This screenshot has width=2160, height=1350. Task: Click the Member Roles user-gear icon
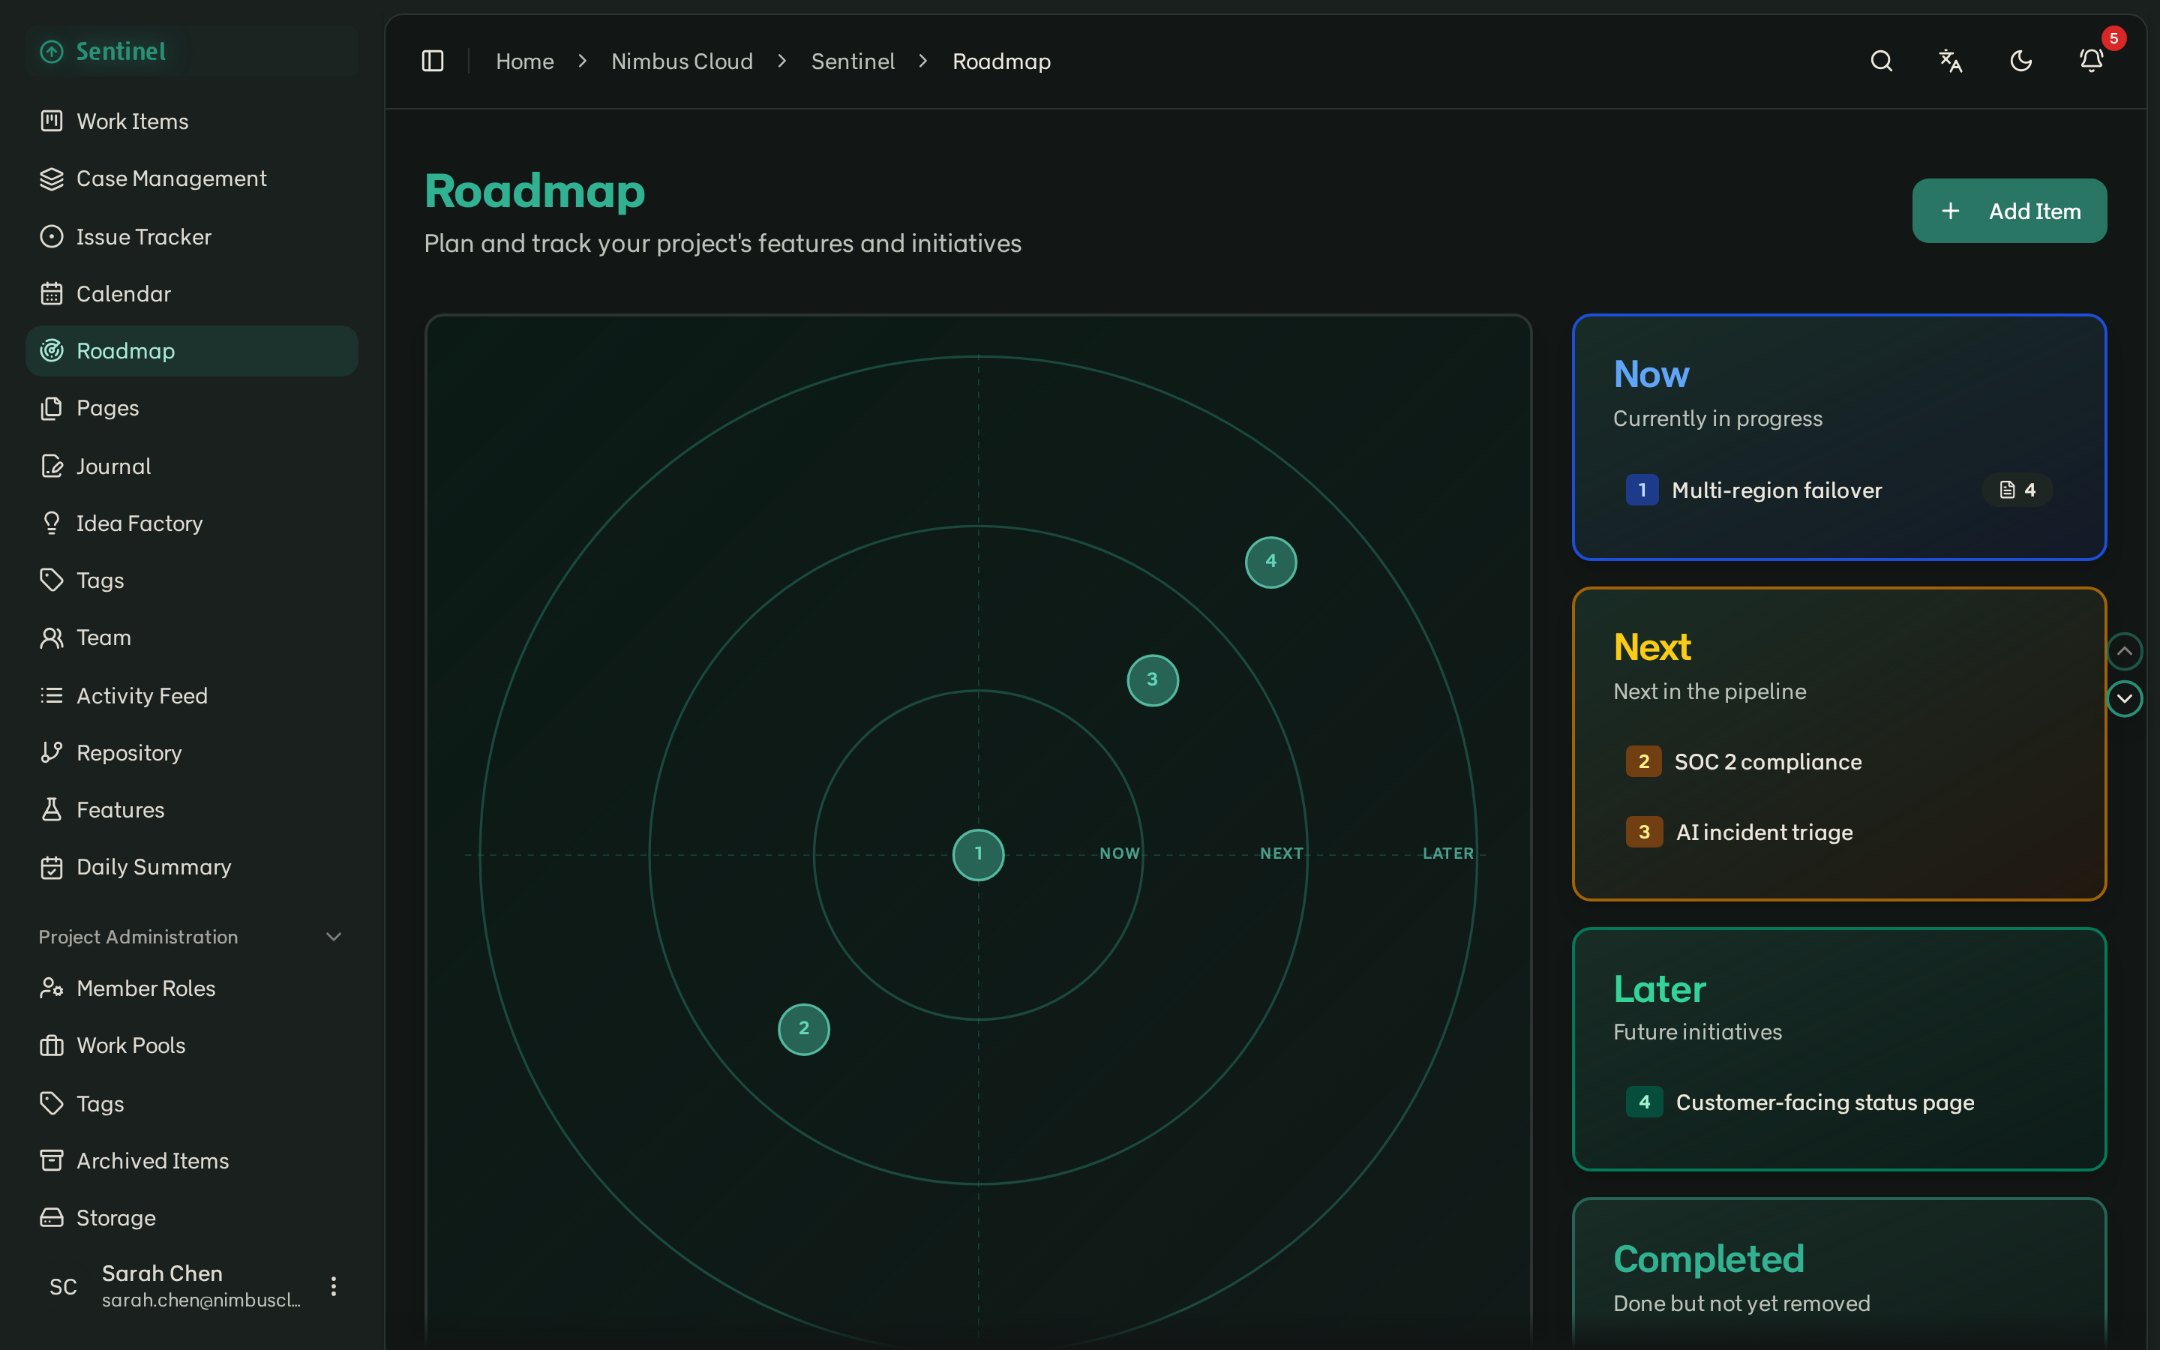(x=51, y=988)
